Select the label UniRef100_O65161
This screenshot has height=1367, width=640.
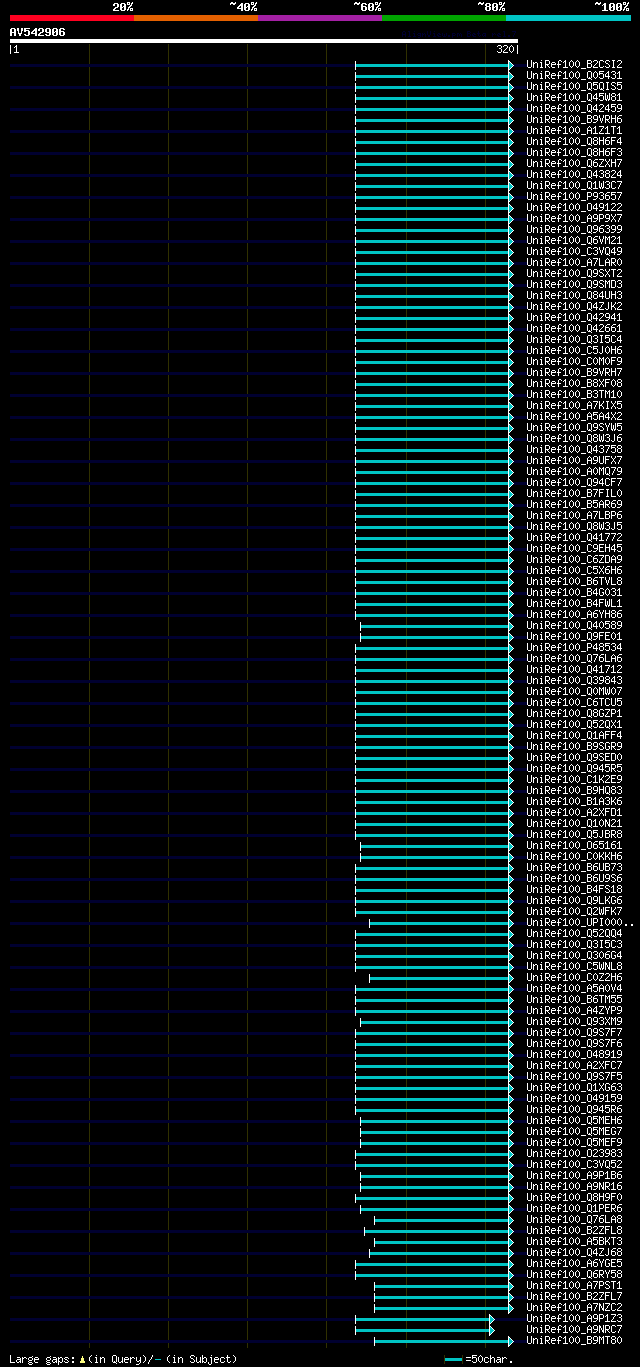click(574, 845)
